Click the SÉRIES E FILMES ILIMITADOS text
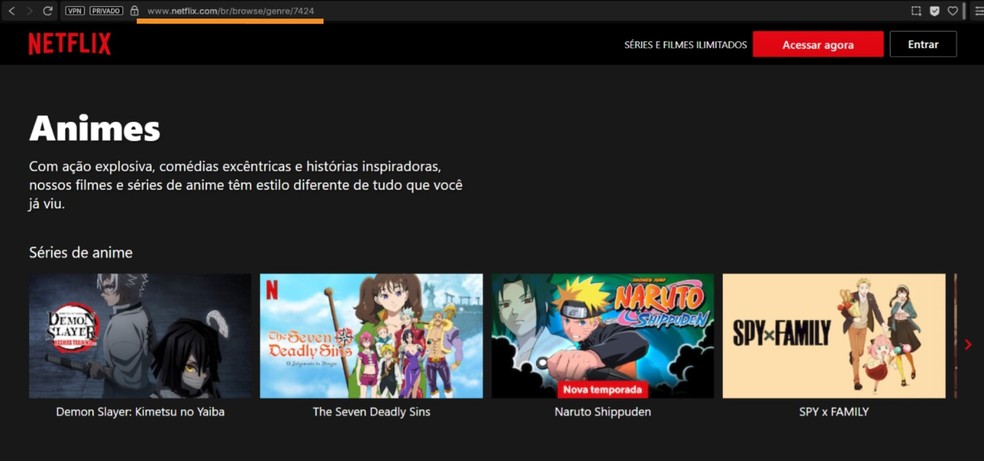The image size is (984, 461). [x=685, y=45]
